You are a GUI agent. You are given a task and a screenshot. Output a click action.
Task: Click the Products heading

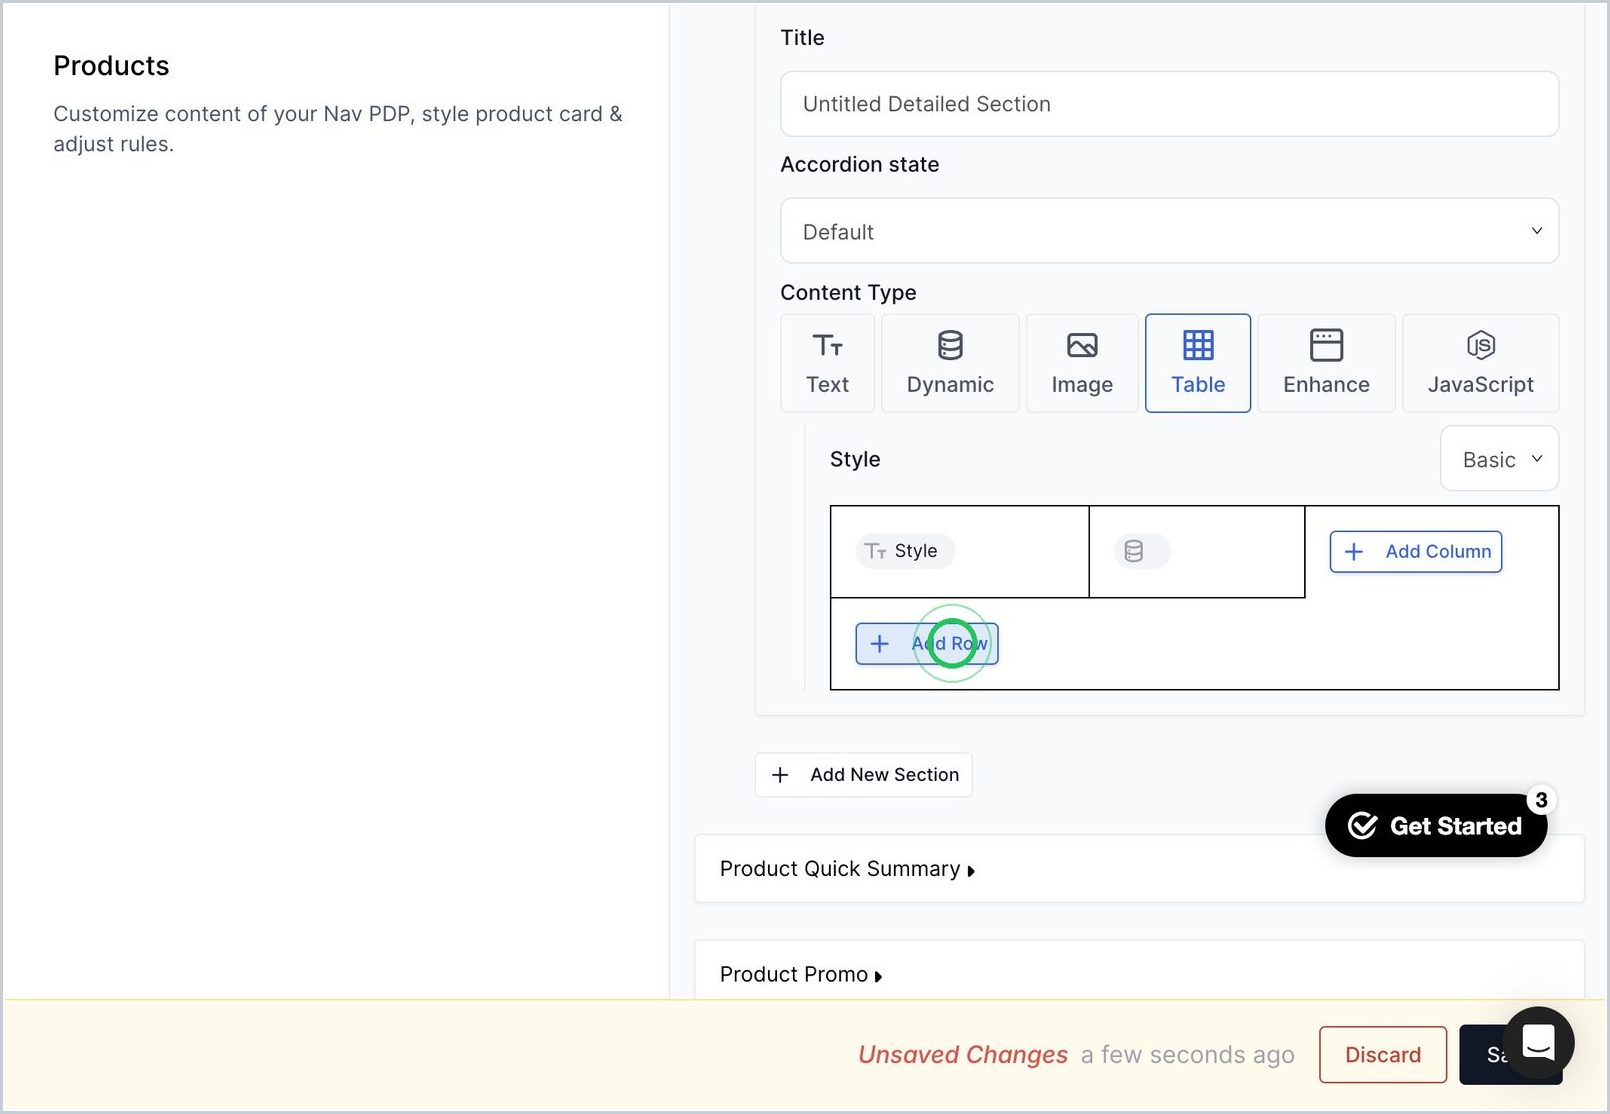pyautogui.click(x=111, y=66)
